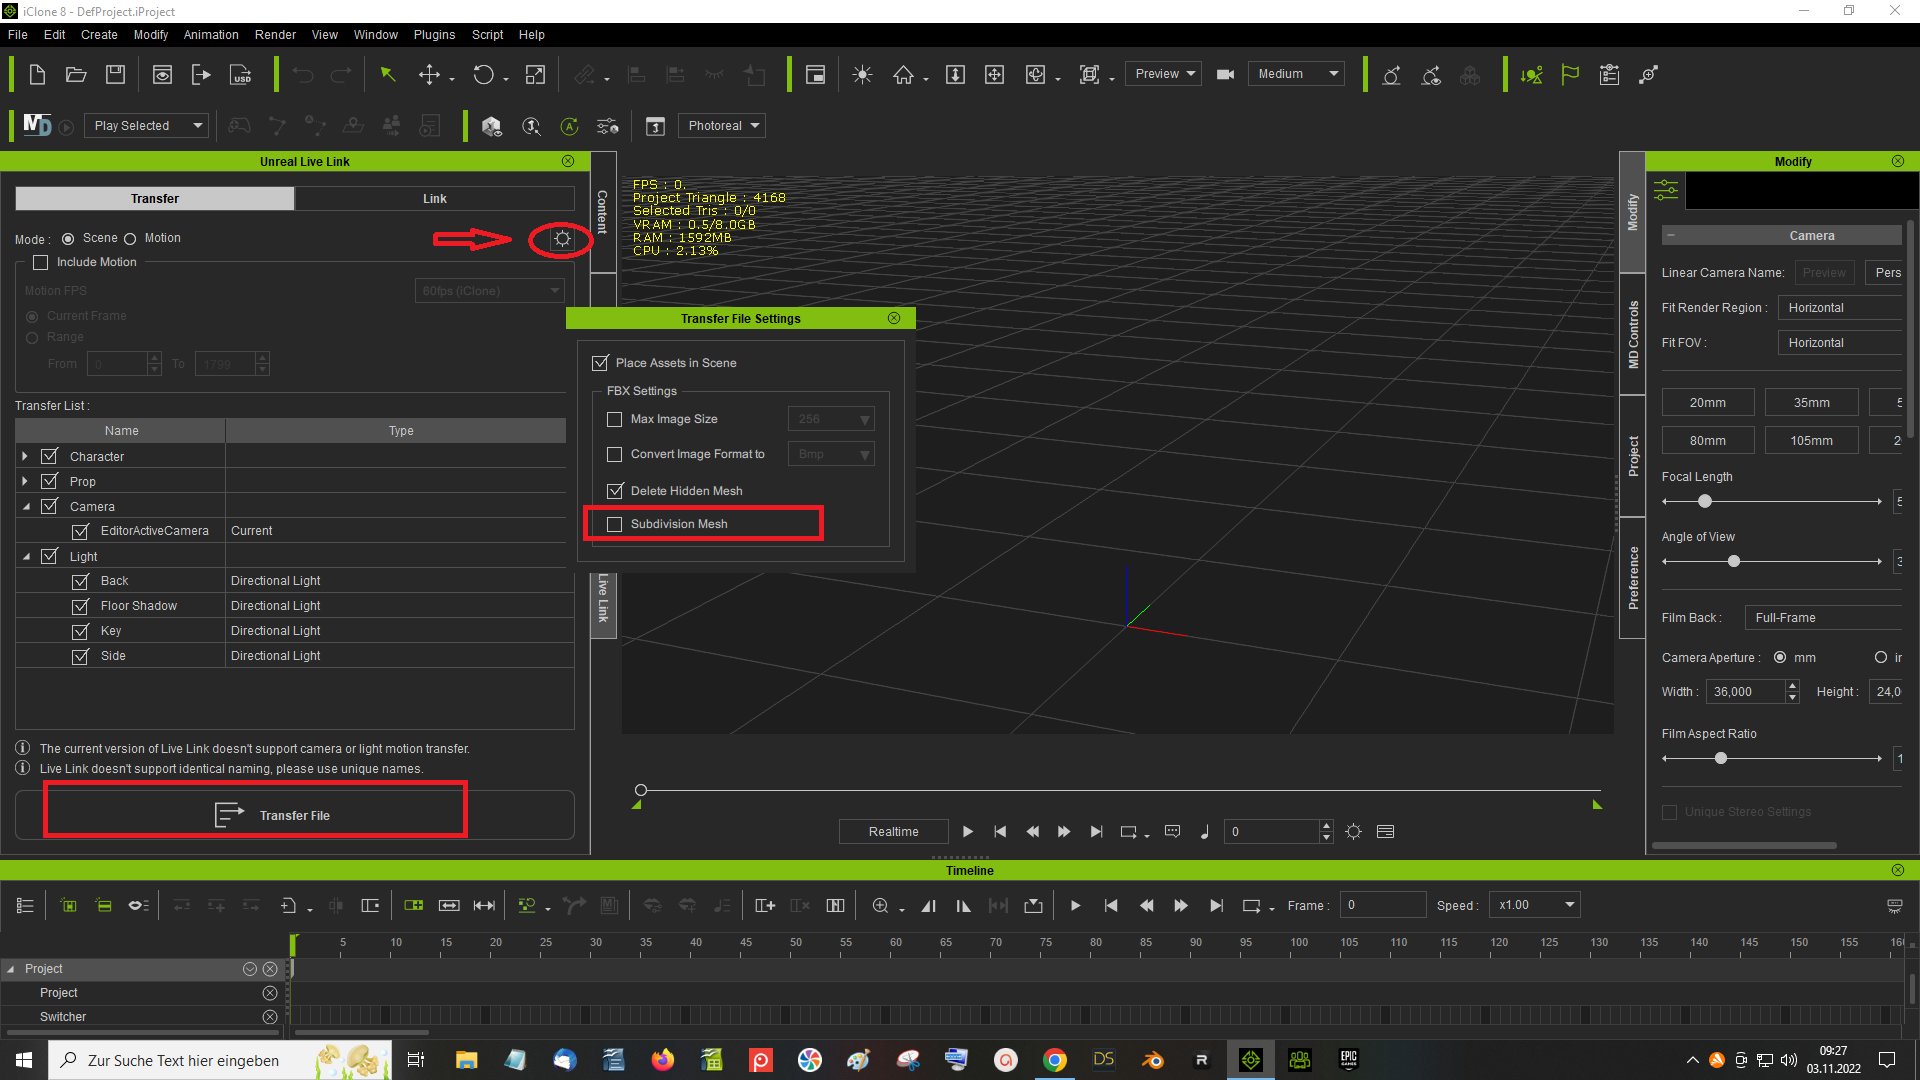Uncheck Place Assets in Scene
1920x1080 pixels.
click(x=600, y=363)
